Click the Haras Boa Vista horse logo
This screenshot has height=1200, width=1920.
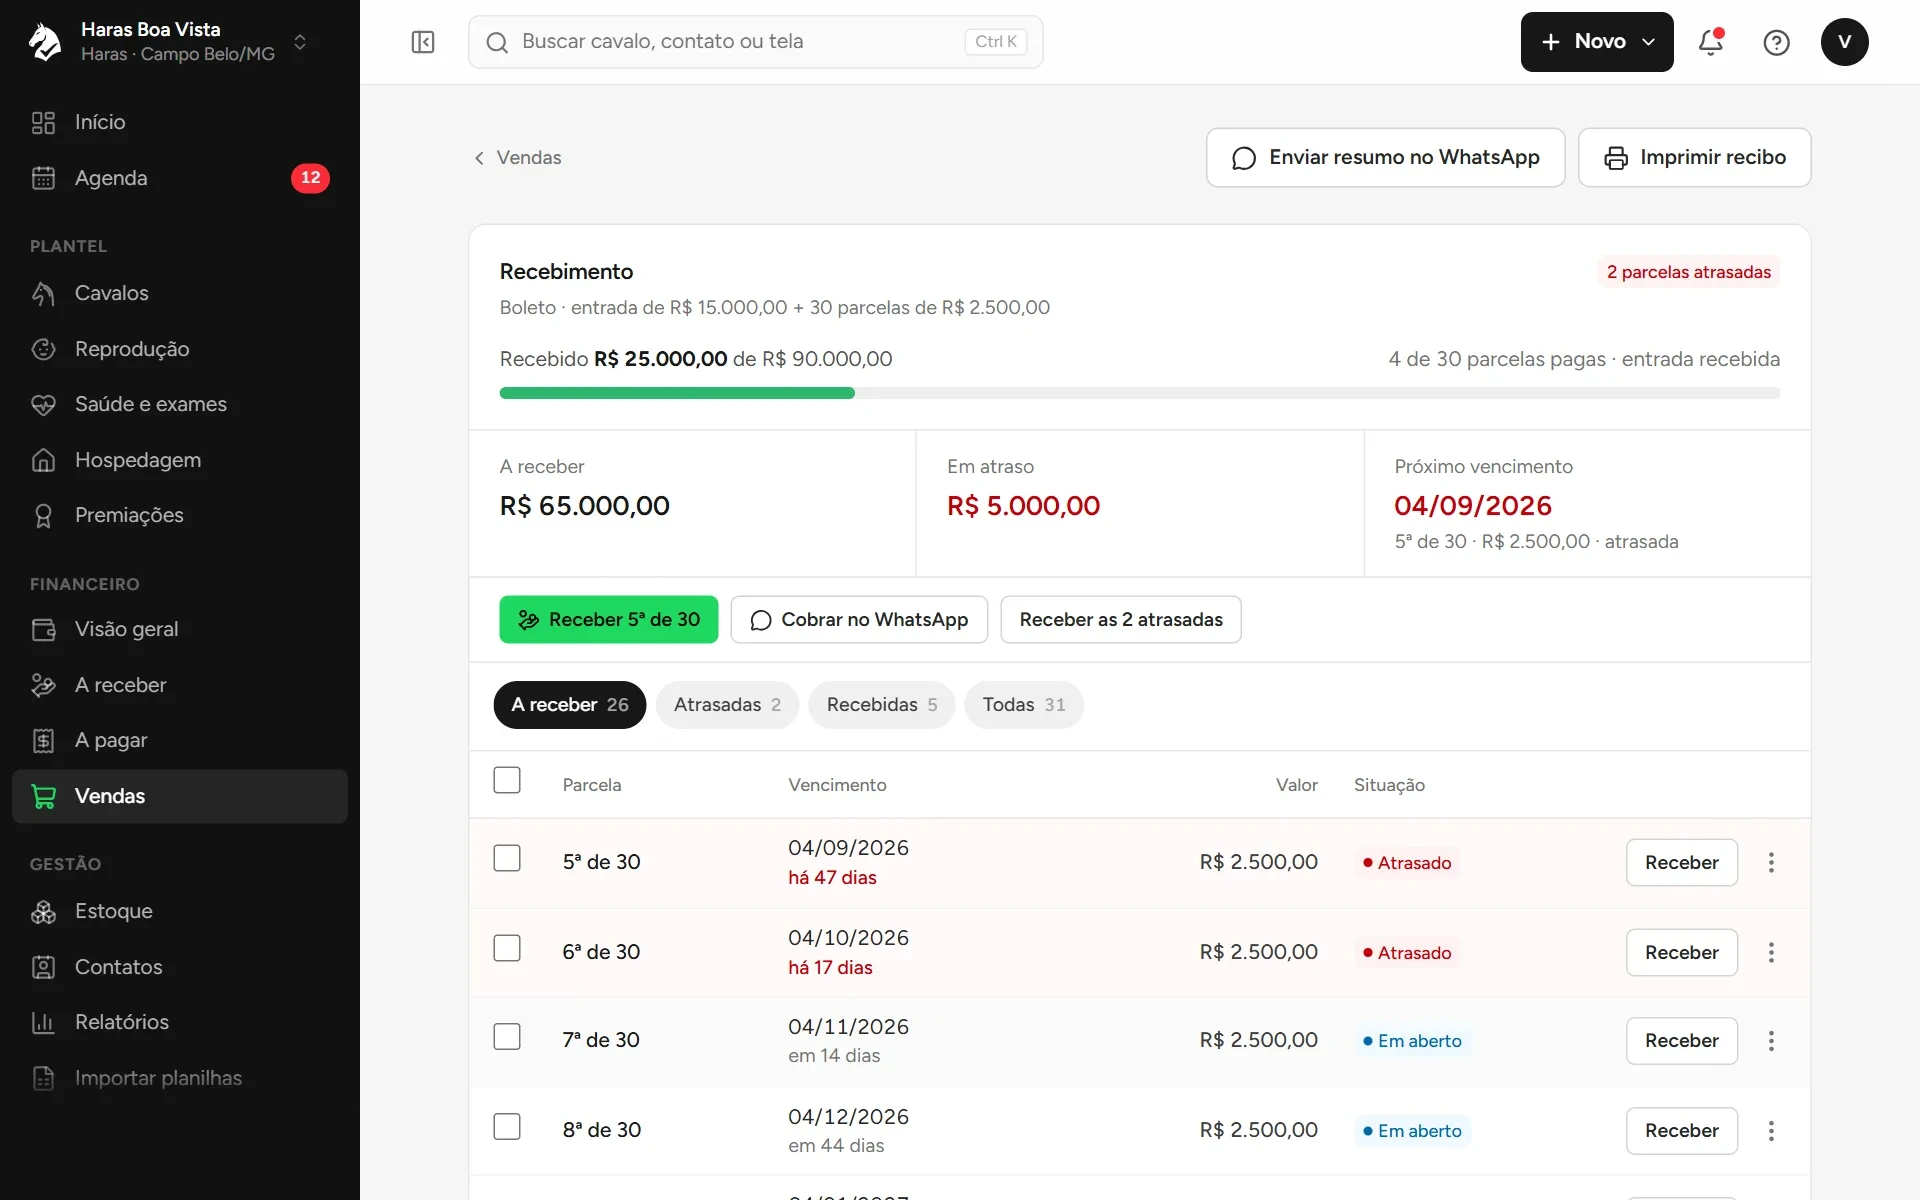click(x=45, y=42)
